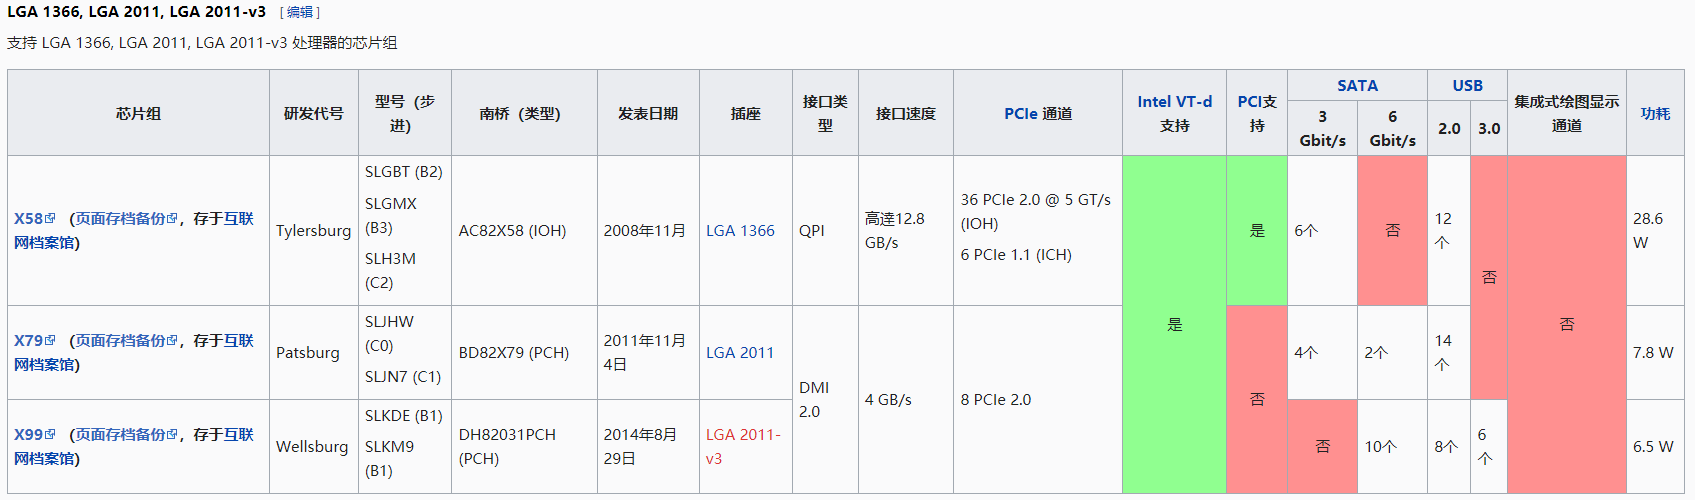This screenshot has height=500, width=1695.
Task: Follow the LGA 2011 socket link in the table
Action: pyautogui.click(x=740, y=352)
